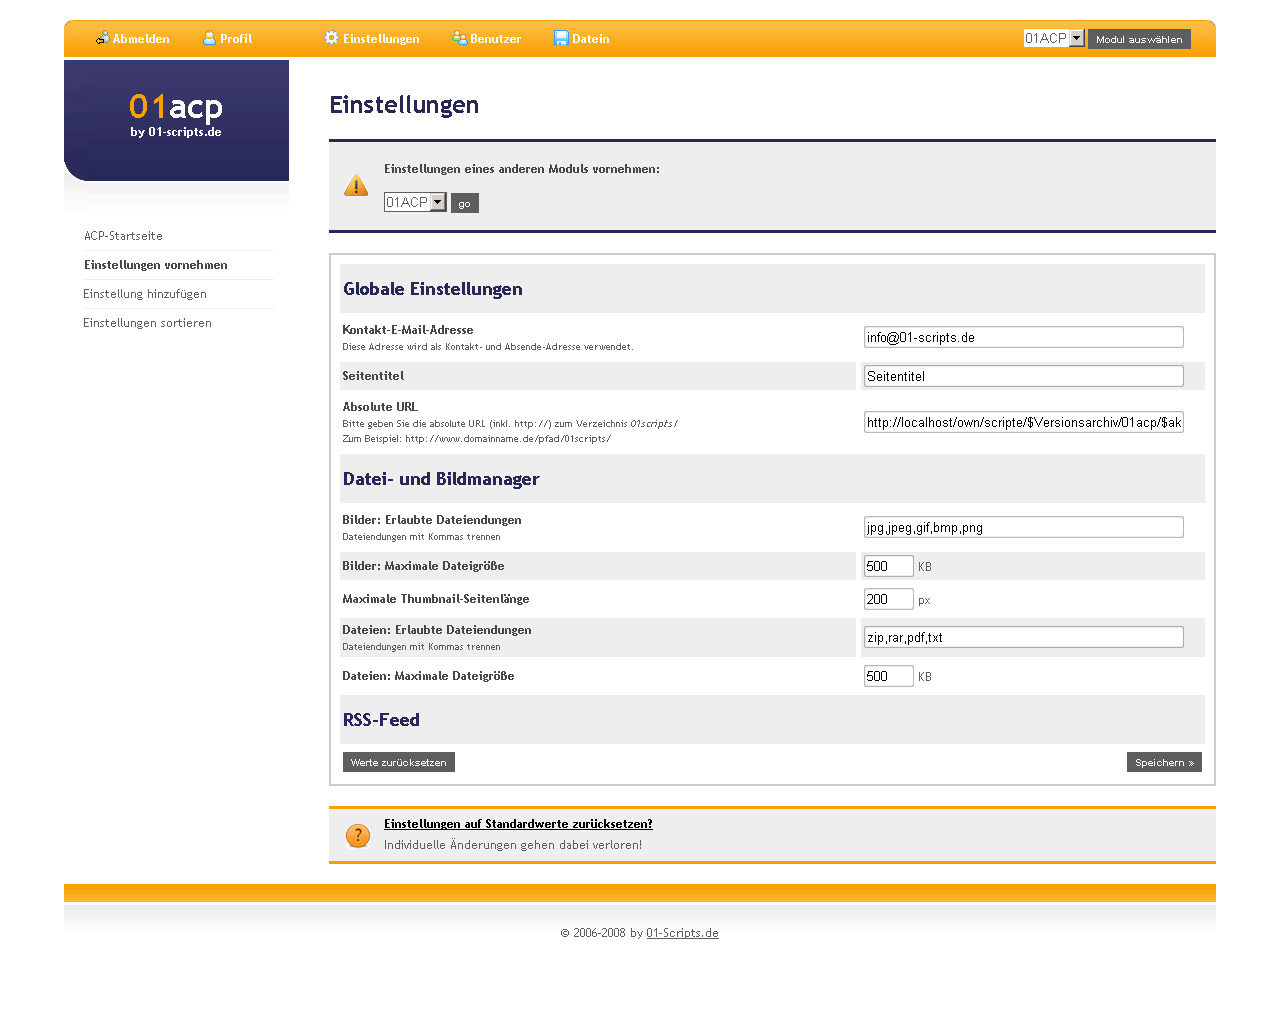Click the Einstellungen gear icon
This screenshot has height=1024, width=1280.
331,38
